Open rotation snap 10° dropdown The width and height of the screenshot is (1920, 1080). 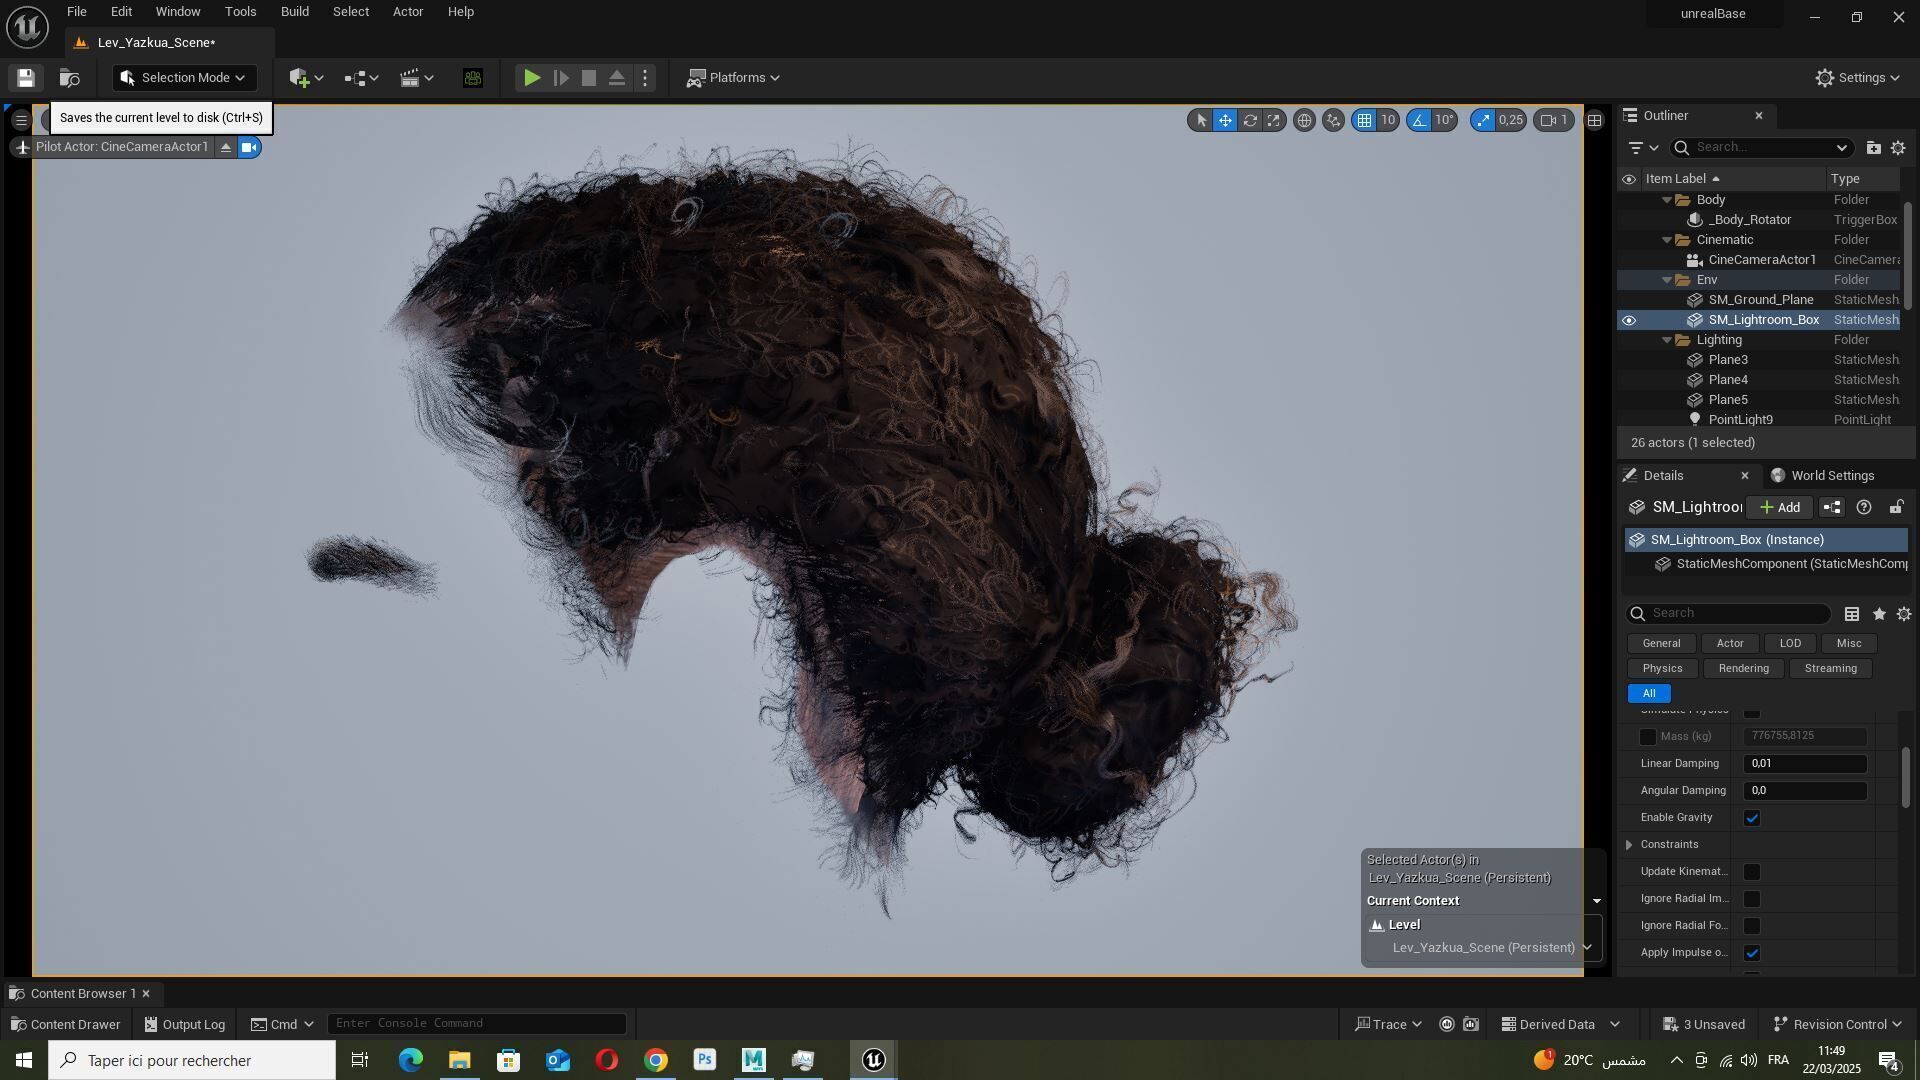[1445, 120]
